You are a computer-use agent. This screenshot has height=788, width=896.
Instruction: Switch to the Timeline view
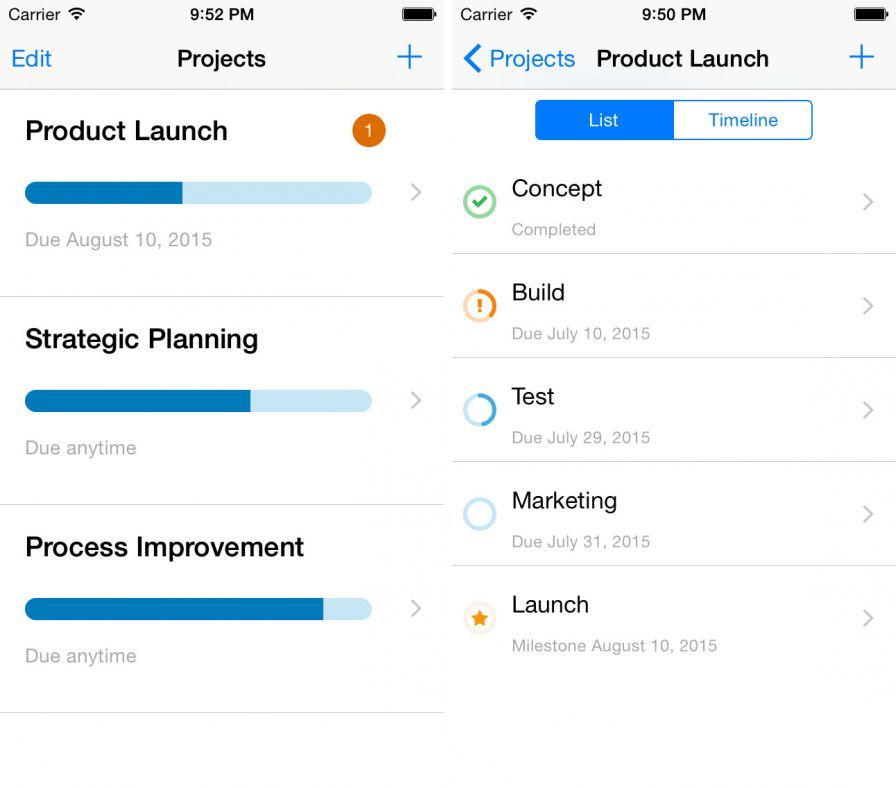click(x=742, y=120)
